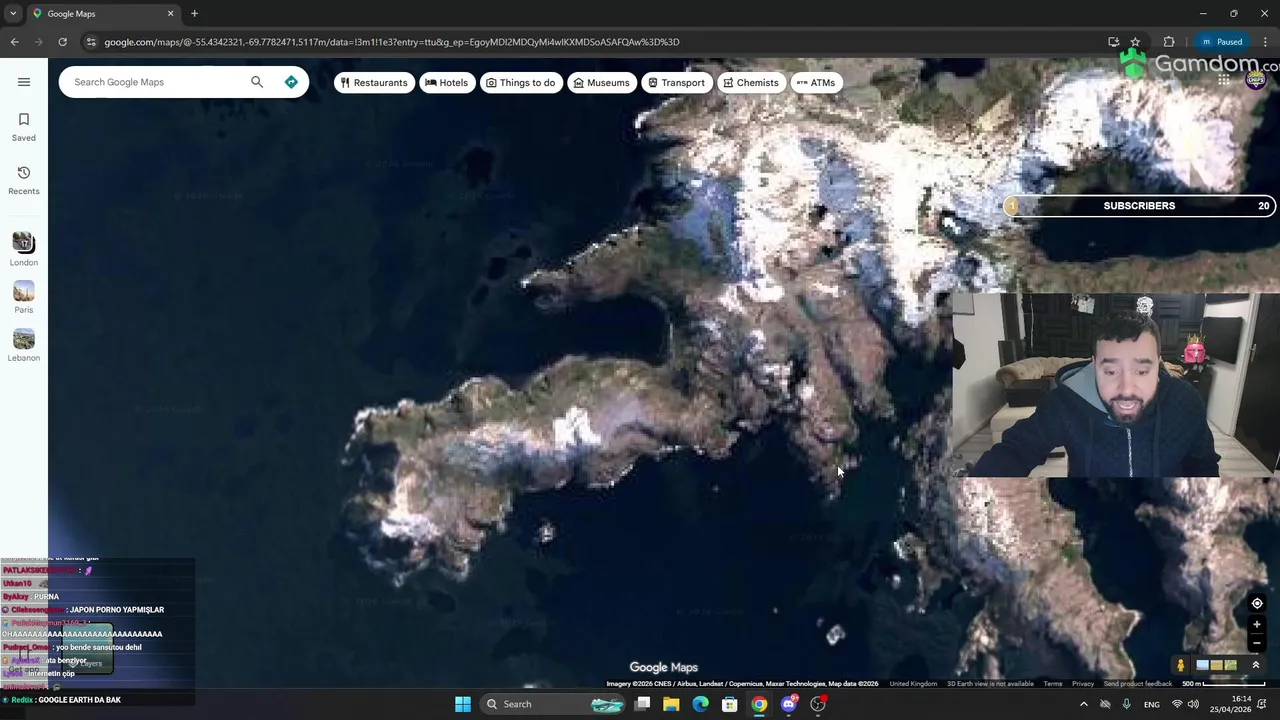This screenshot has width=1280, height=720.
Task: Switch to Chrome on the taskbar
Action: pyautogui.click(x=759, y=704)
